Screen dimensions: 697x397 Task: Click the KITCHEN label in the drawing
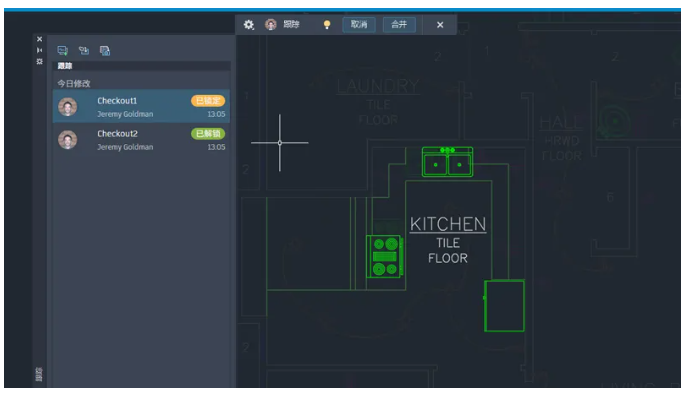[x=448, y=224]
